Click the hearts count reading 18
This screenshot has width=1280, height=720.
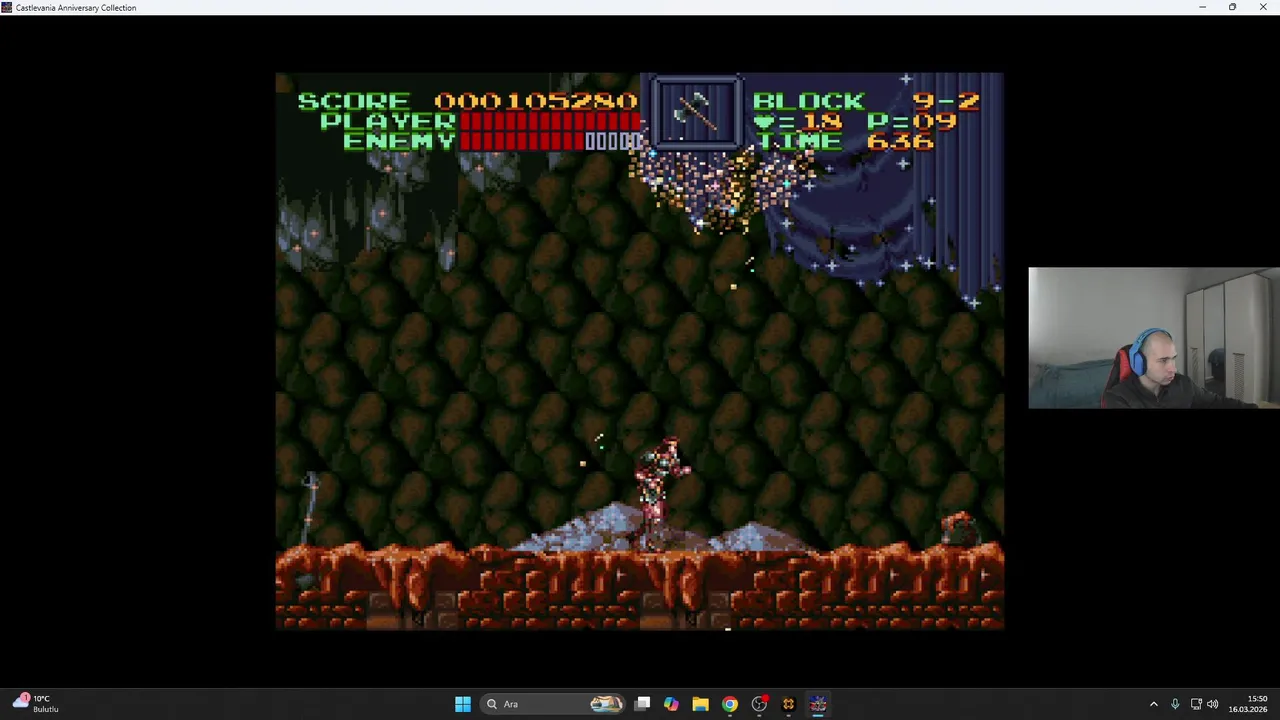[x=797, y=121]
